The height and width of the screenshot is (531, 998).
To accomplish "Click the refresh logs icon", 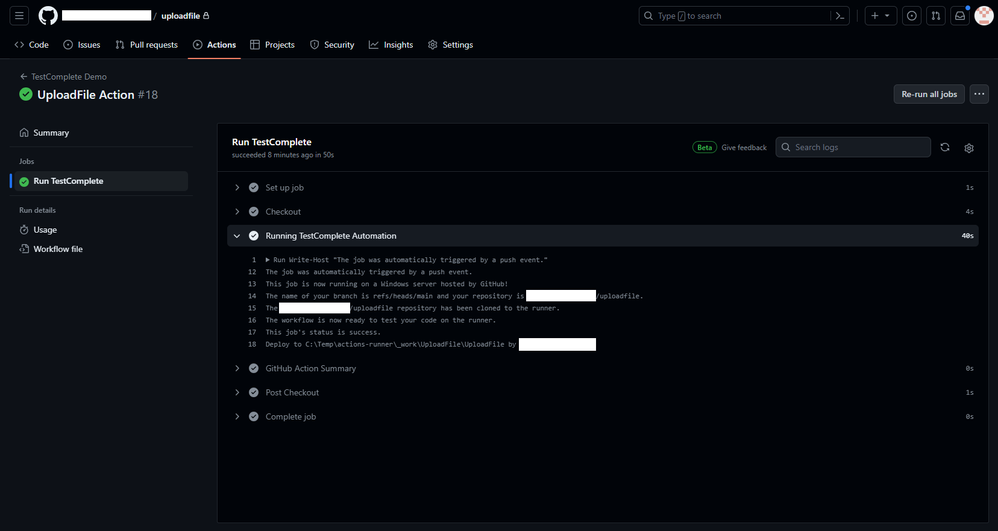I will pyautogui.click(x=944, y=148).
